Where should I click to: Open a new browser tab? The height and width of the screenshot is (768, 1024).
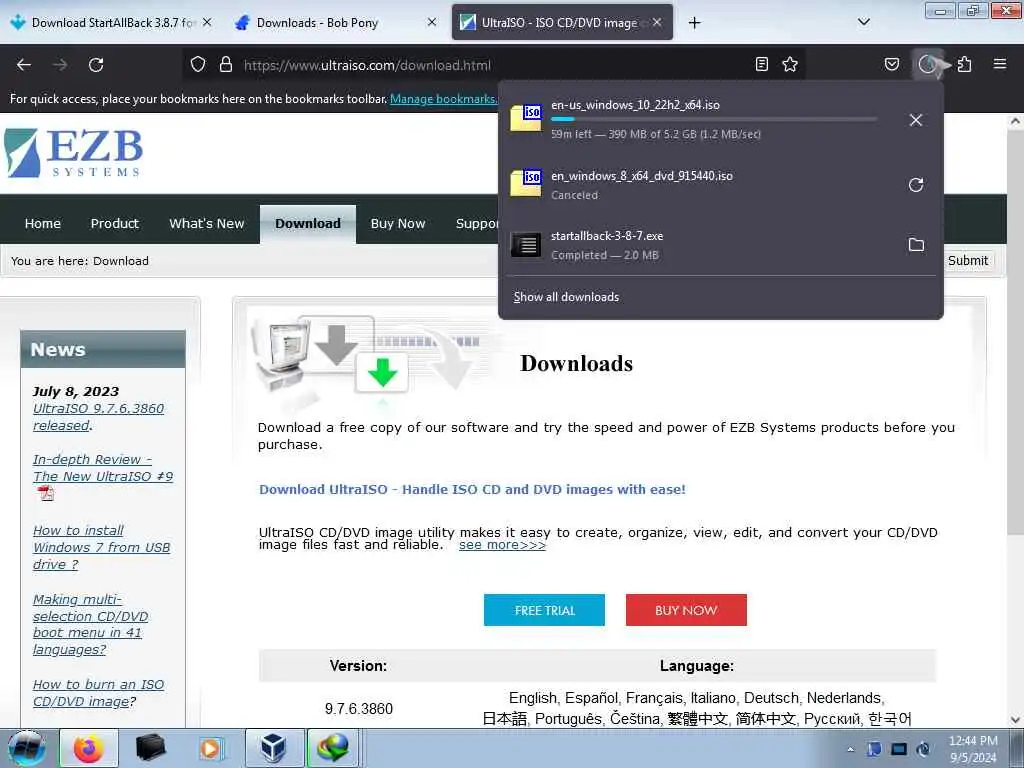pyautogui.click(x=694, y=23)
